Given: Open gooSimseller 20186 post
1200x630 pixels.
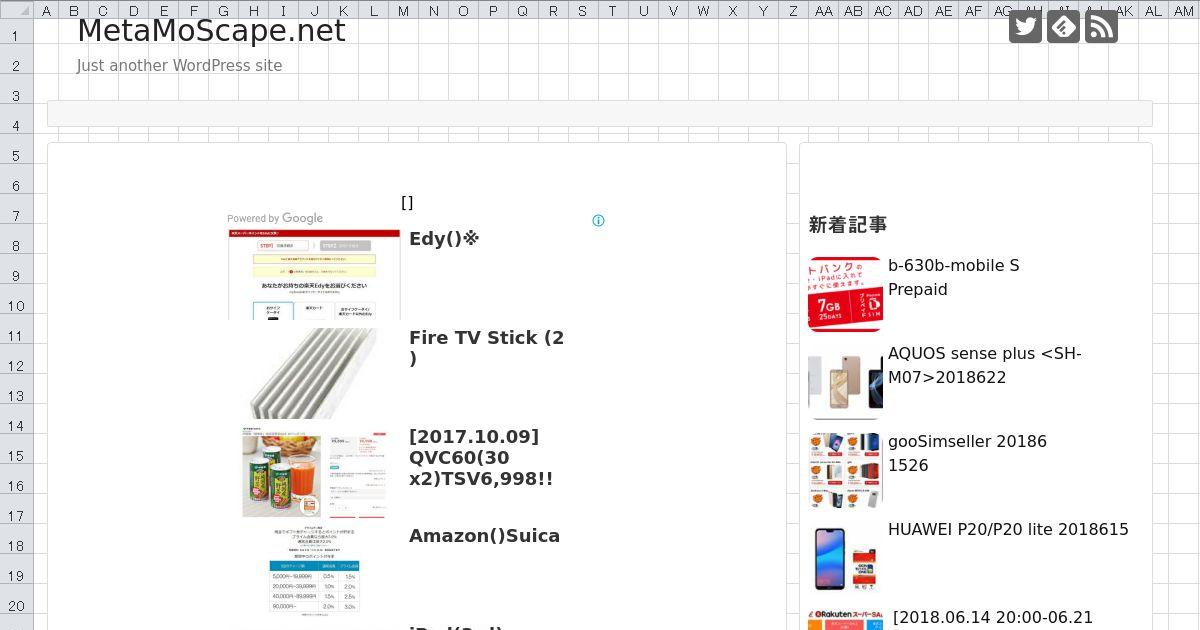Looking at the screenshot, I should (x=967, y=453).
